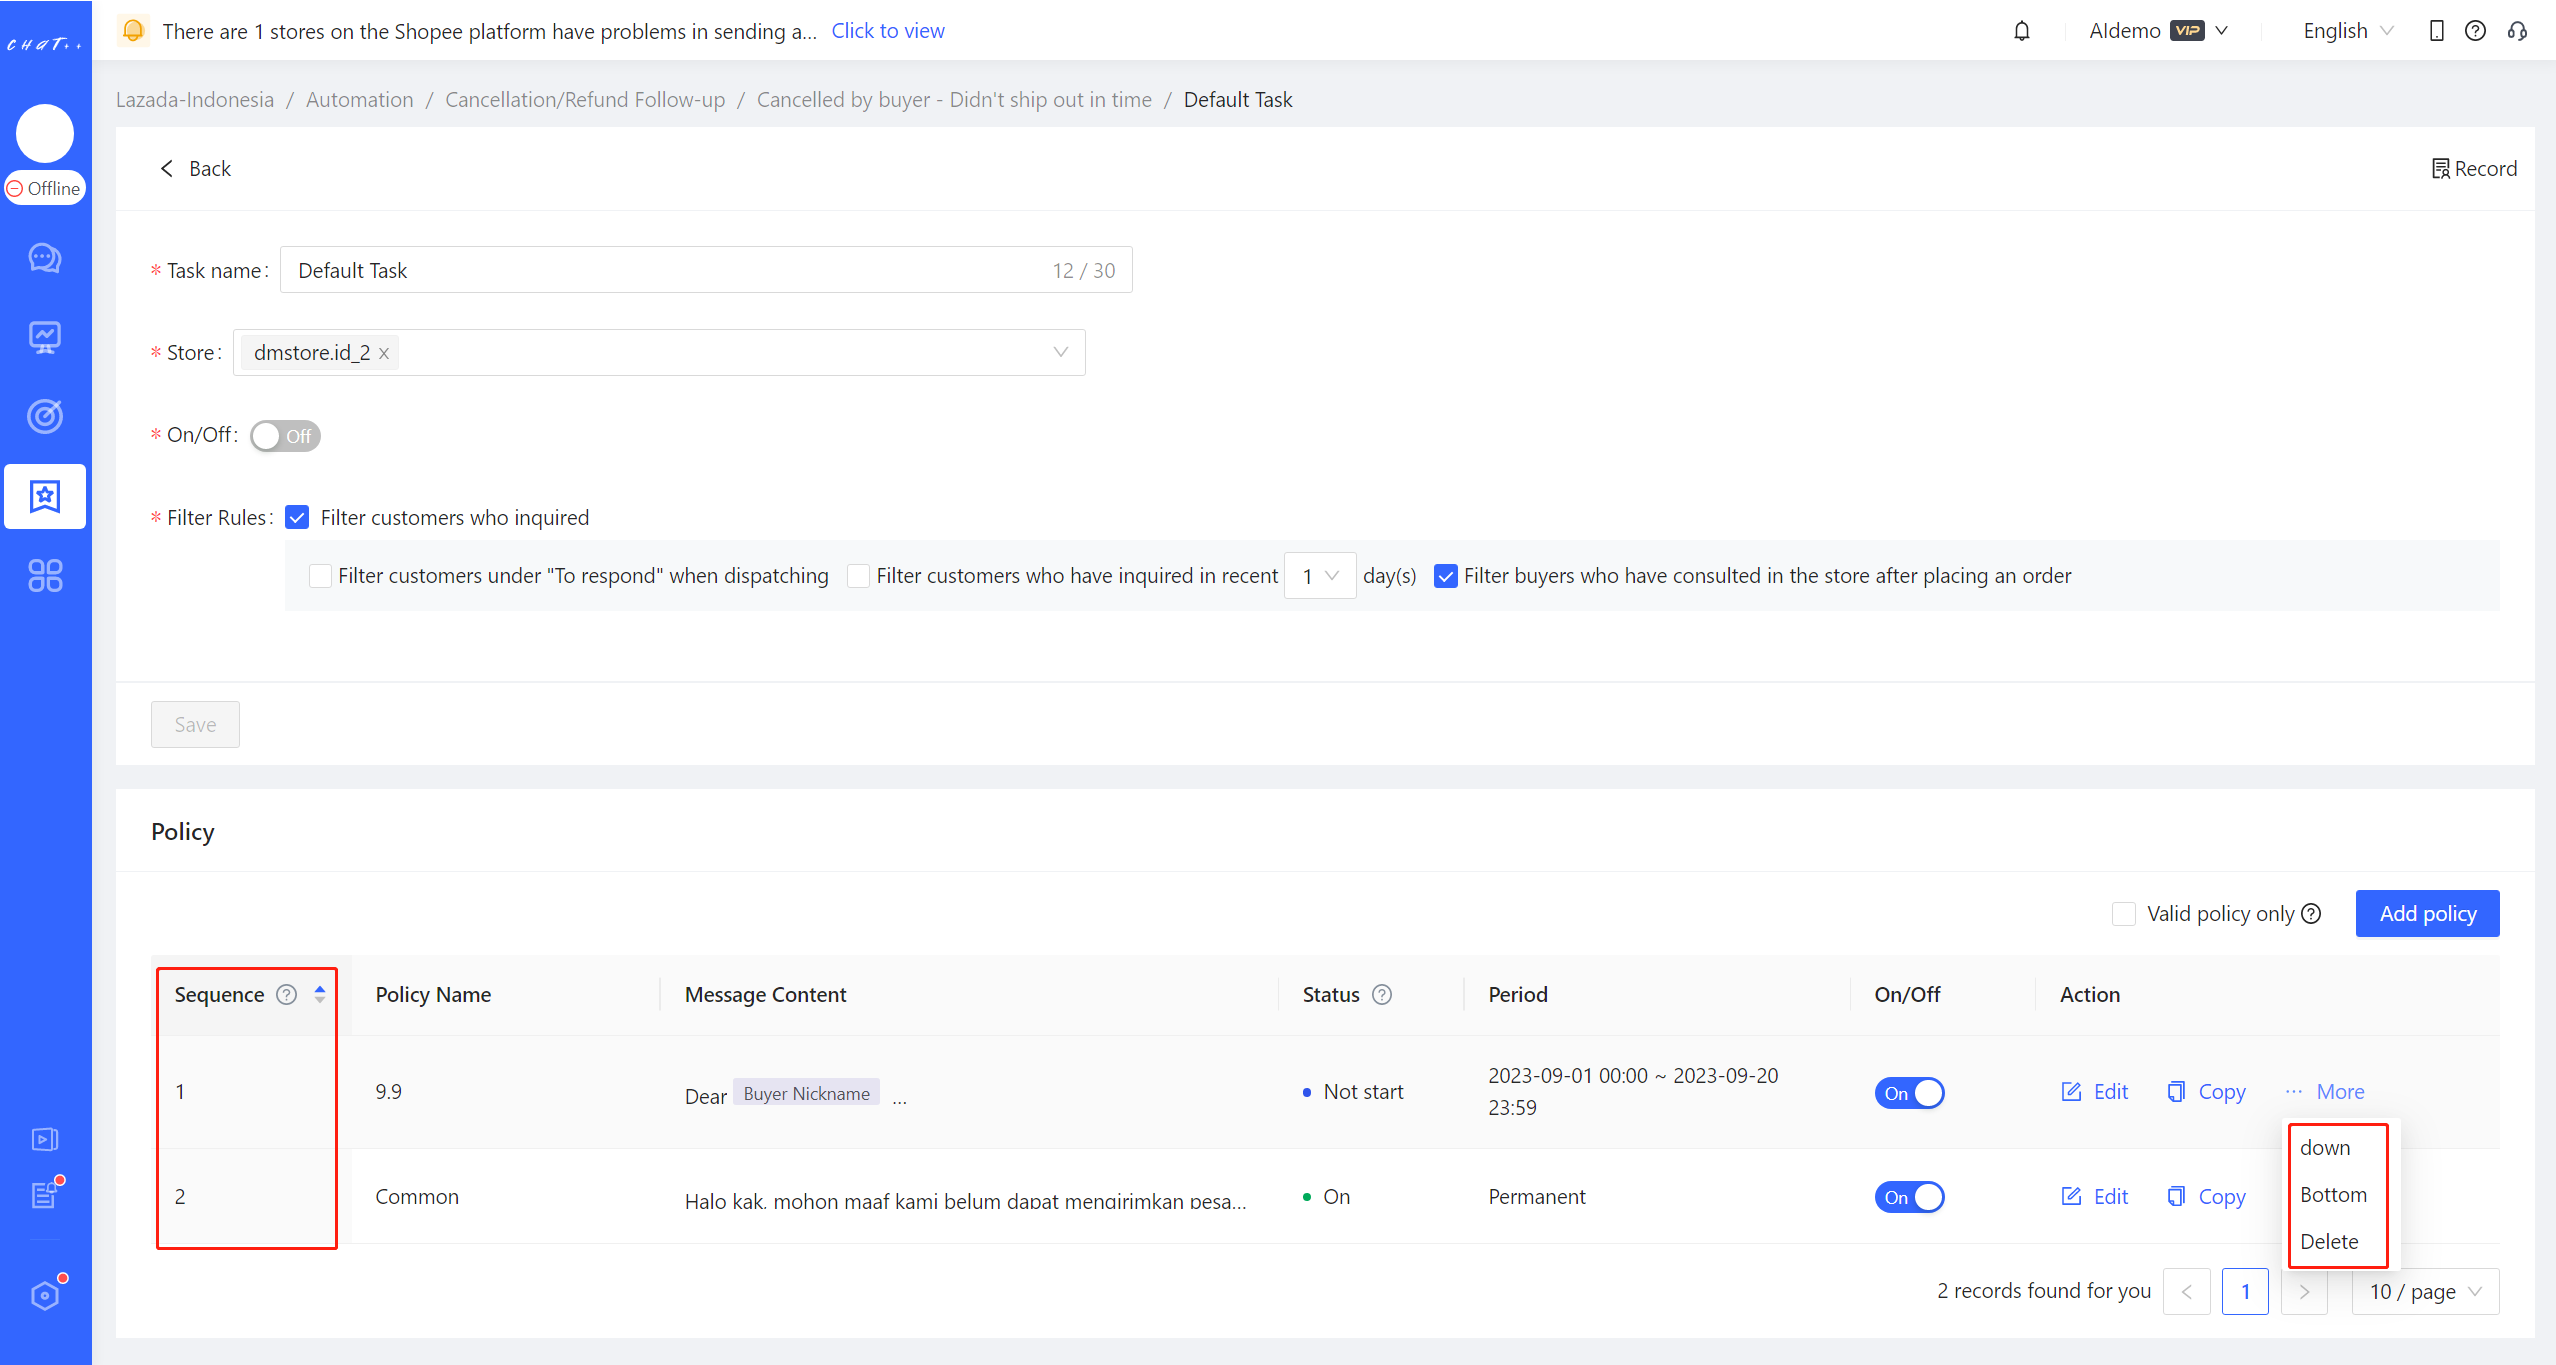Select down from the More menu
The width and height of the screenshot is (2556, 1365).
tap(2325, 1147)
